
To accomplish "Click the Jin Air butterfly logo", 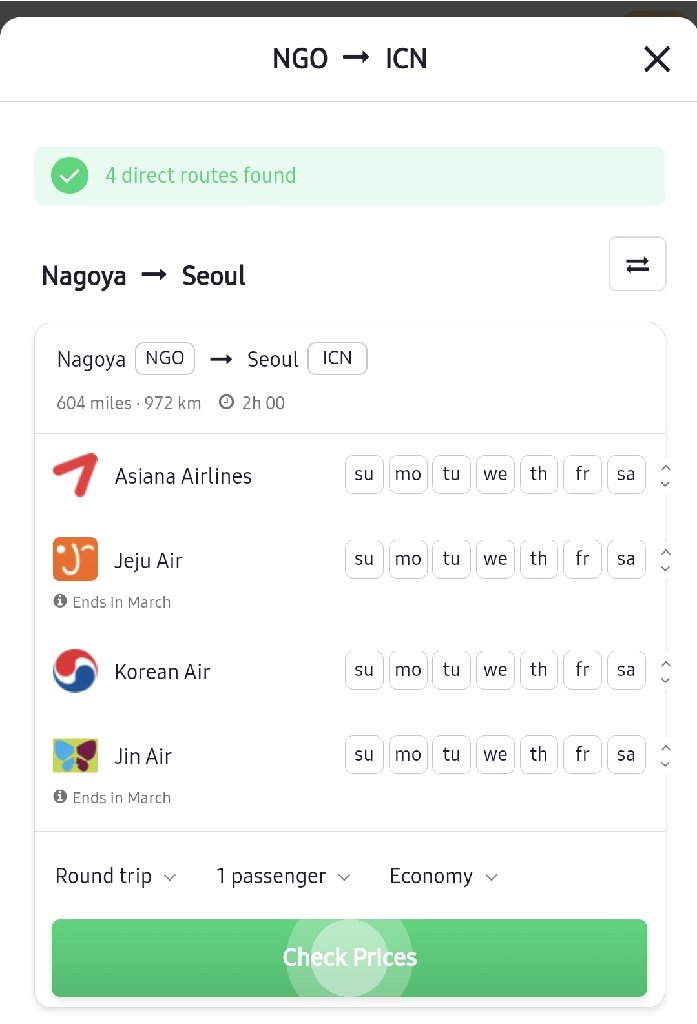I will (75, 755).
